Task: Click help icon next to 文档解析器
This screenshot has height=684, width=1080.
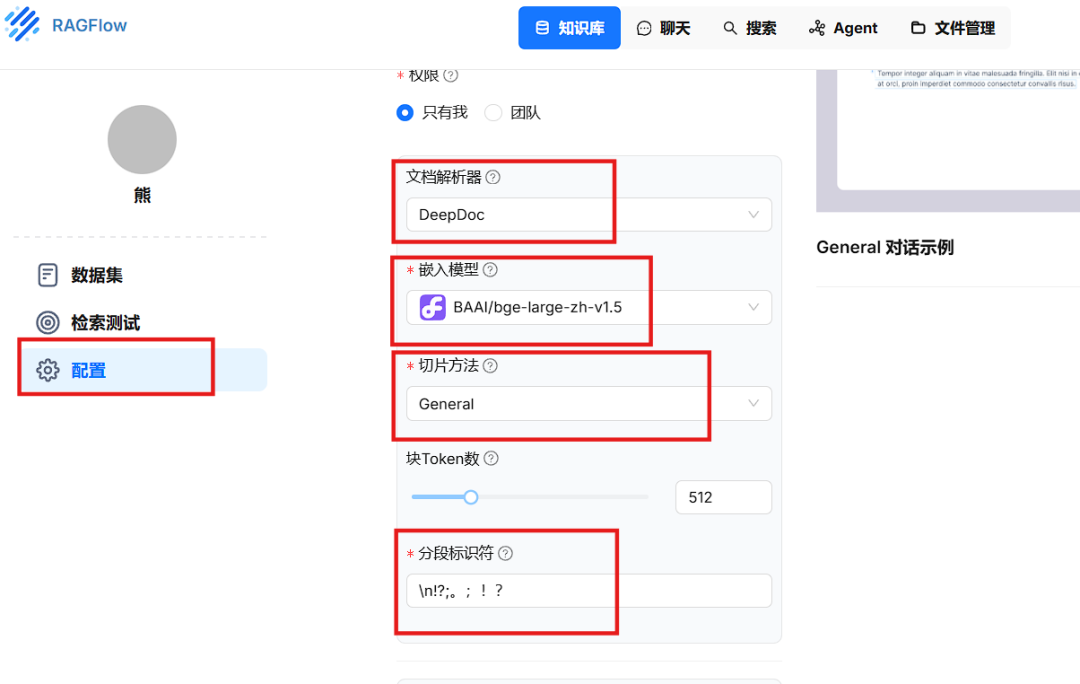Action: click(x=493, y=177)
